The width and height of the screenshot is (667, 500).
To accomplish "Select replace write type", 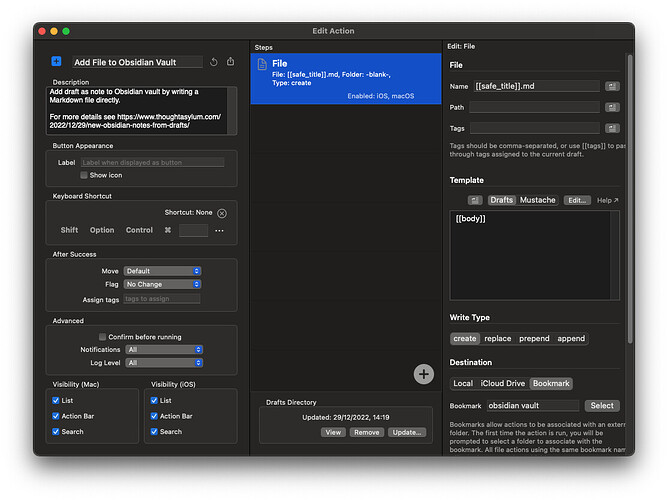I will click(498, 339).
